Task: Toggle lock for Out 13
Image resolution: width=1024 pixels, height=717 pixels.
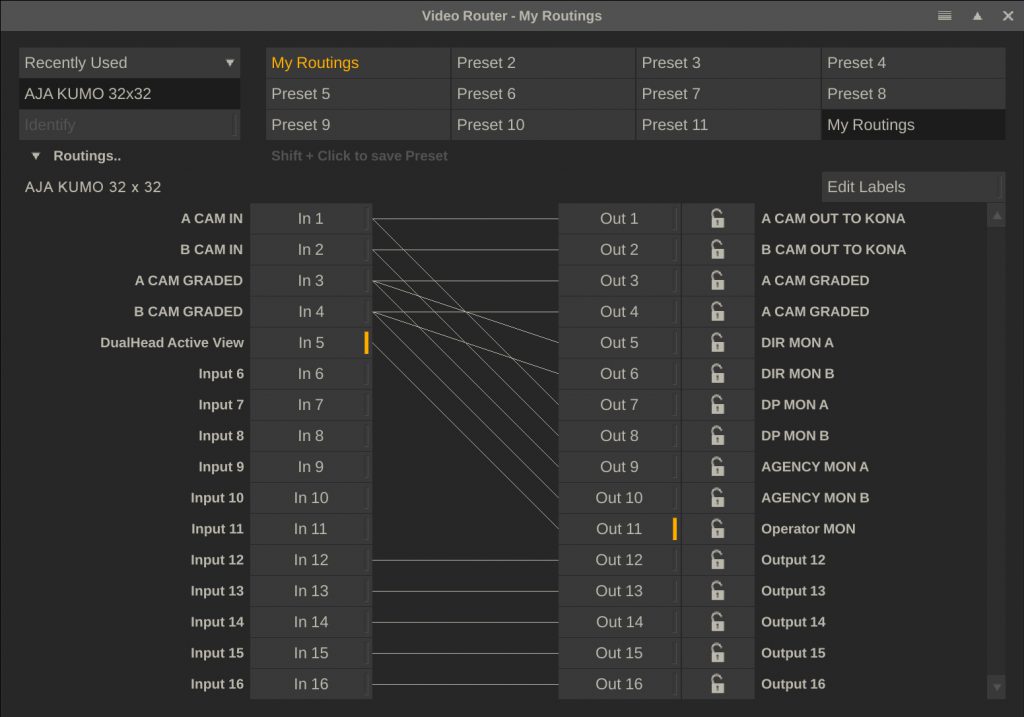Action: click(717, 590)
